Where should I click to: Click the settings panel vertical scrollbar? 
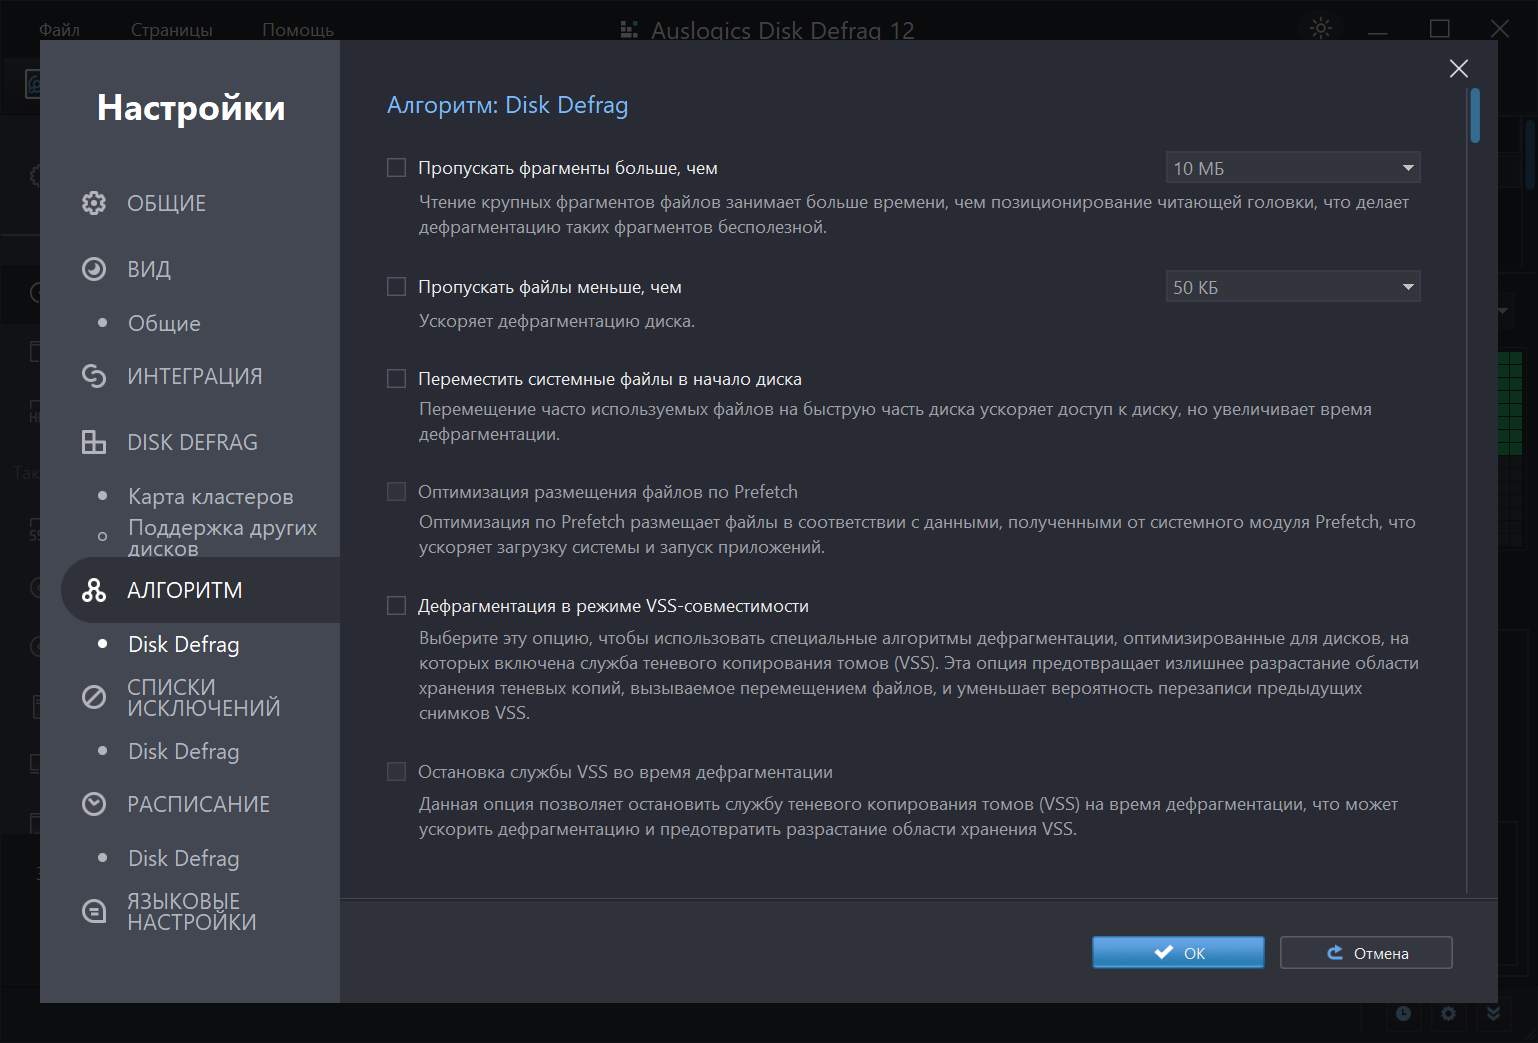(x=1474, y=117)
